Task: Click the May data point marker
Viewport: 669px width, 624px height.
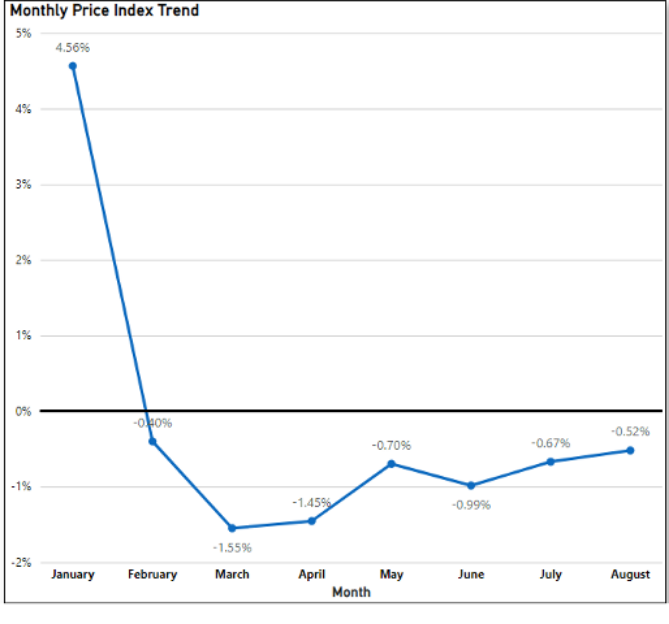Action: click(x=391, y=464)
